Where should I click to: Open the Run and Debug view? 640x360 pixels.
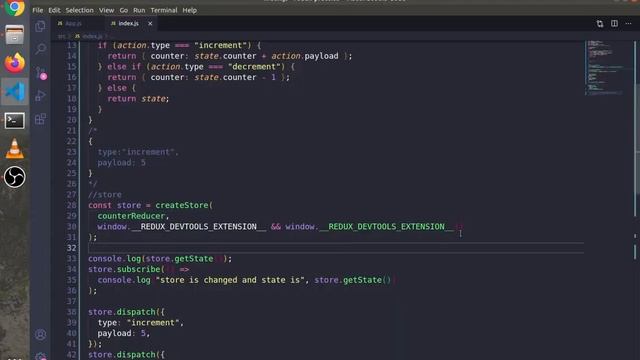tap(40, 96)
